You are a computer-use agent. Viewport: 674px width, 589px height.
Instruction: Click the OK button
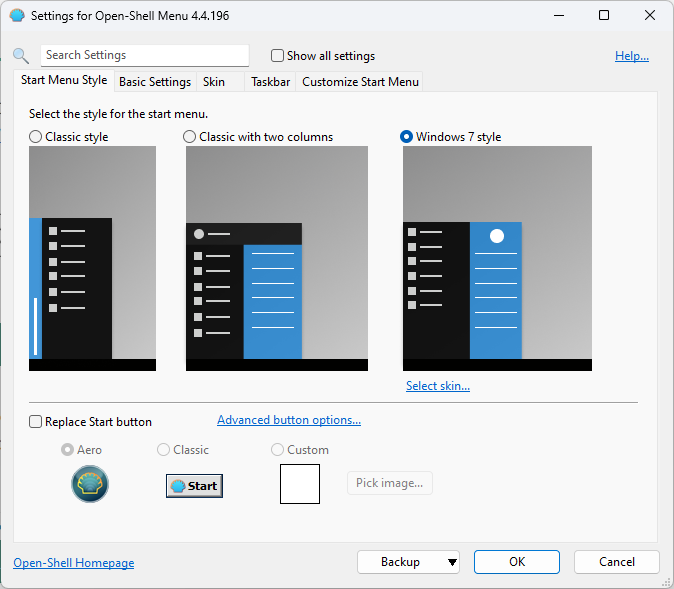[517, 562]
